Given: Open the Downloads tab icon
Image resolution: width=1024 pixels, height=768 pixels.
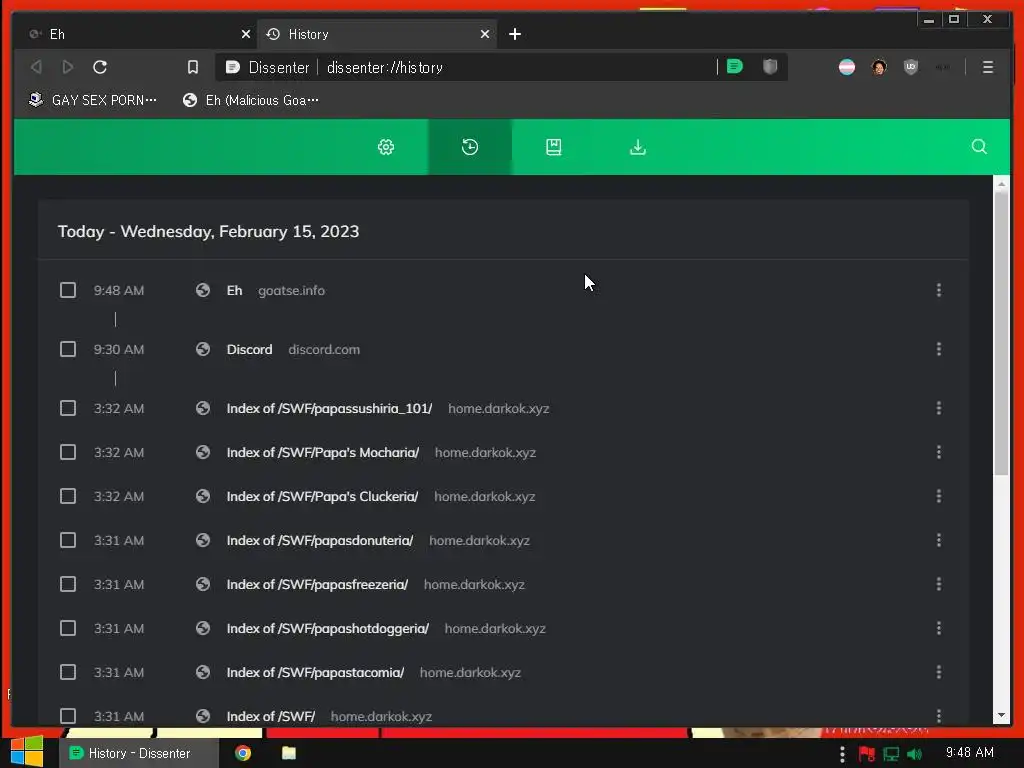Looking at the screenshot, I should 638,147.
